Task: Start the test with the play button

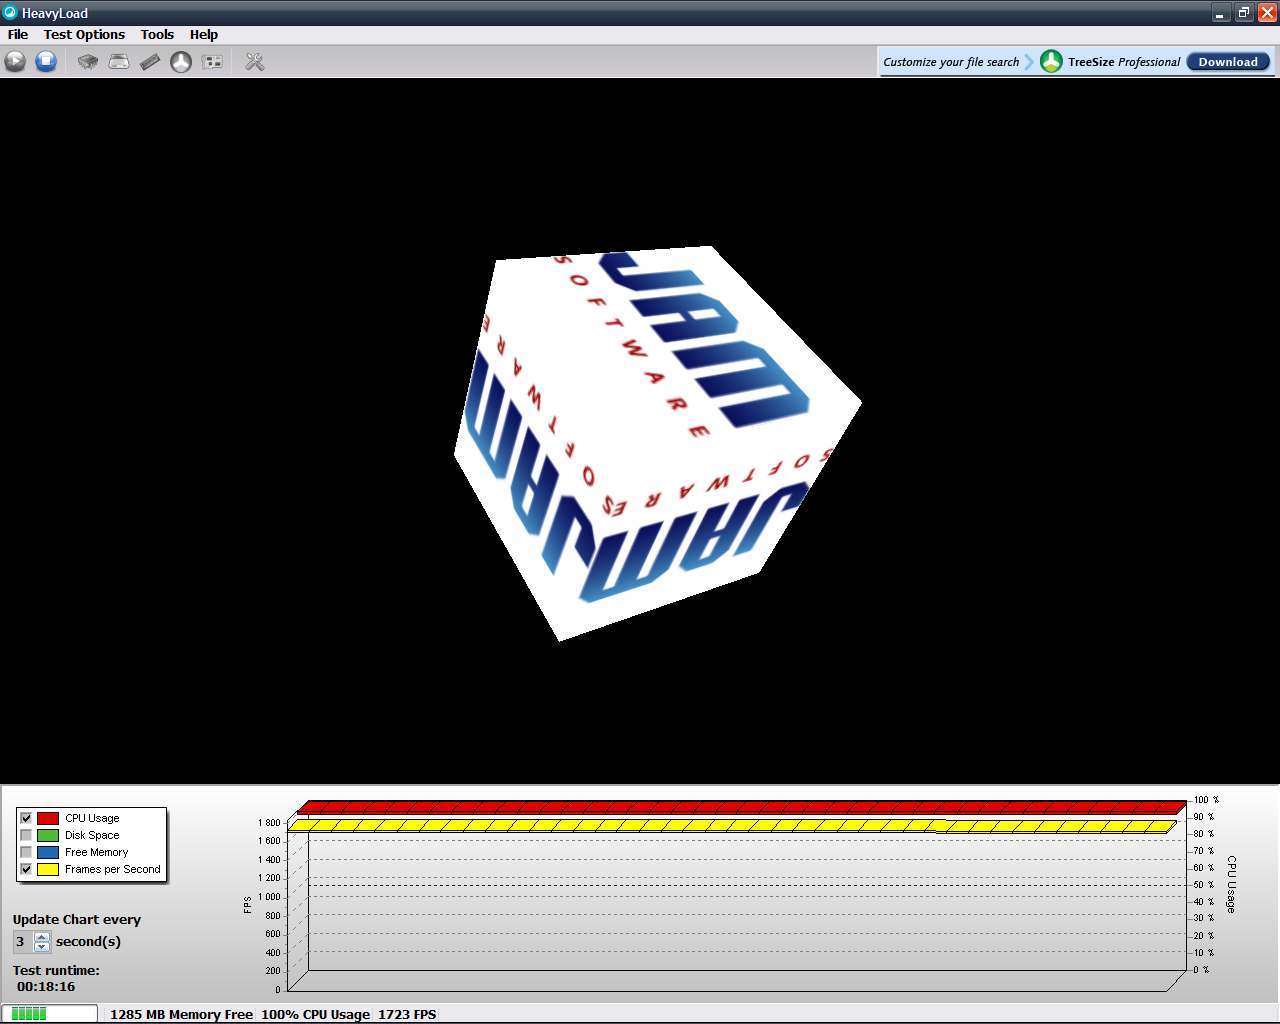Action: point(15,62)
